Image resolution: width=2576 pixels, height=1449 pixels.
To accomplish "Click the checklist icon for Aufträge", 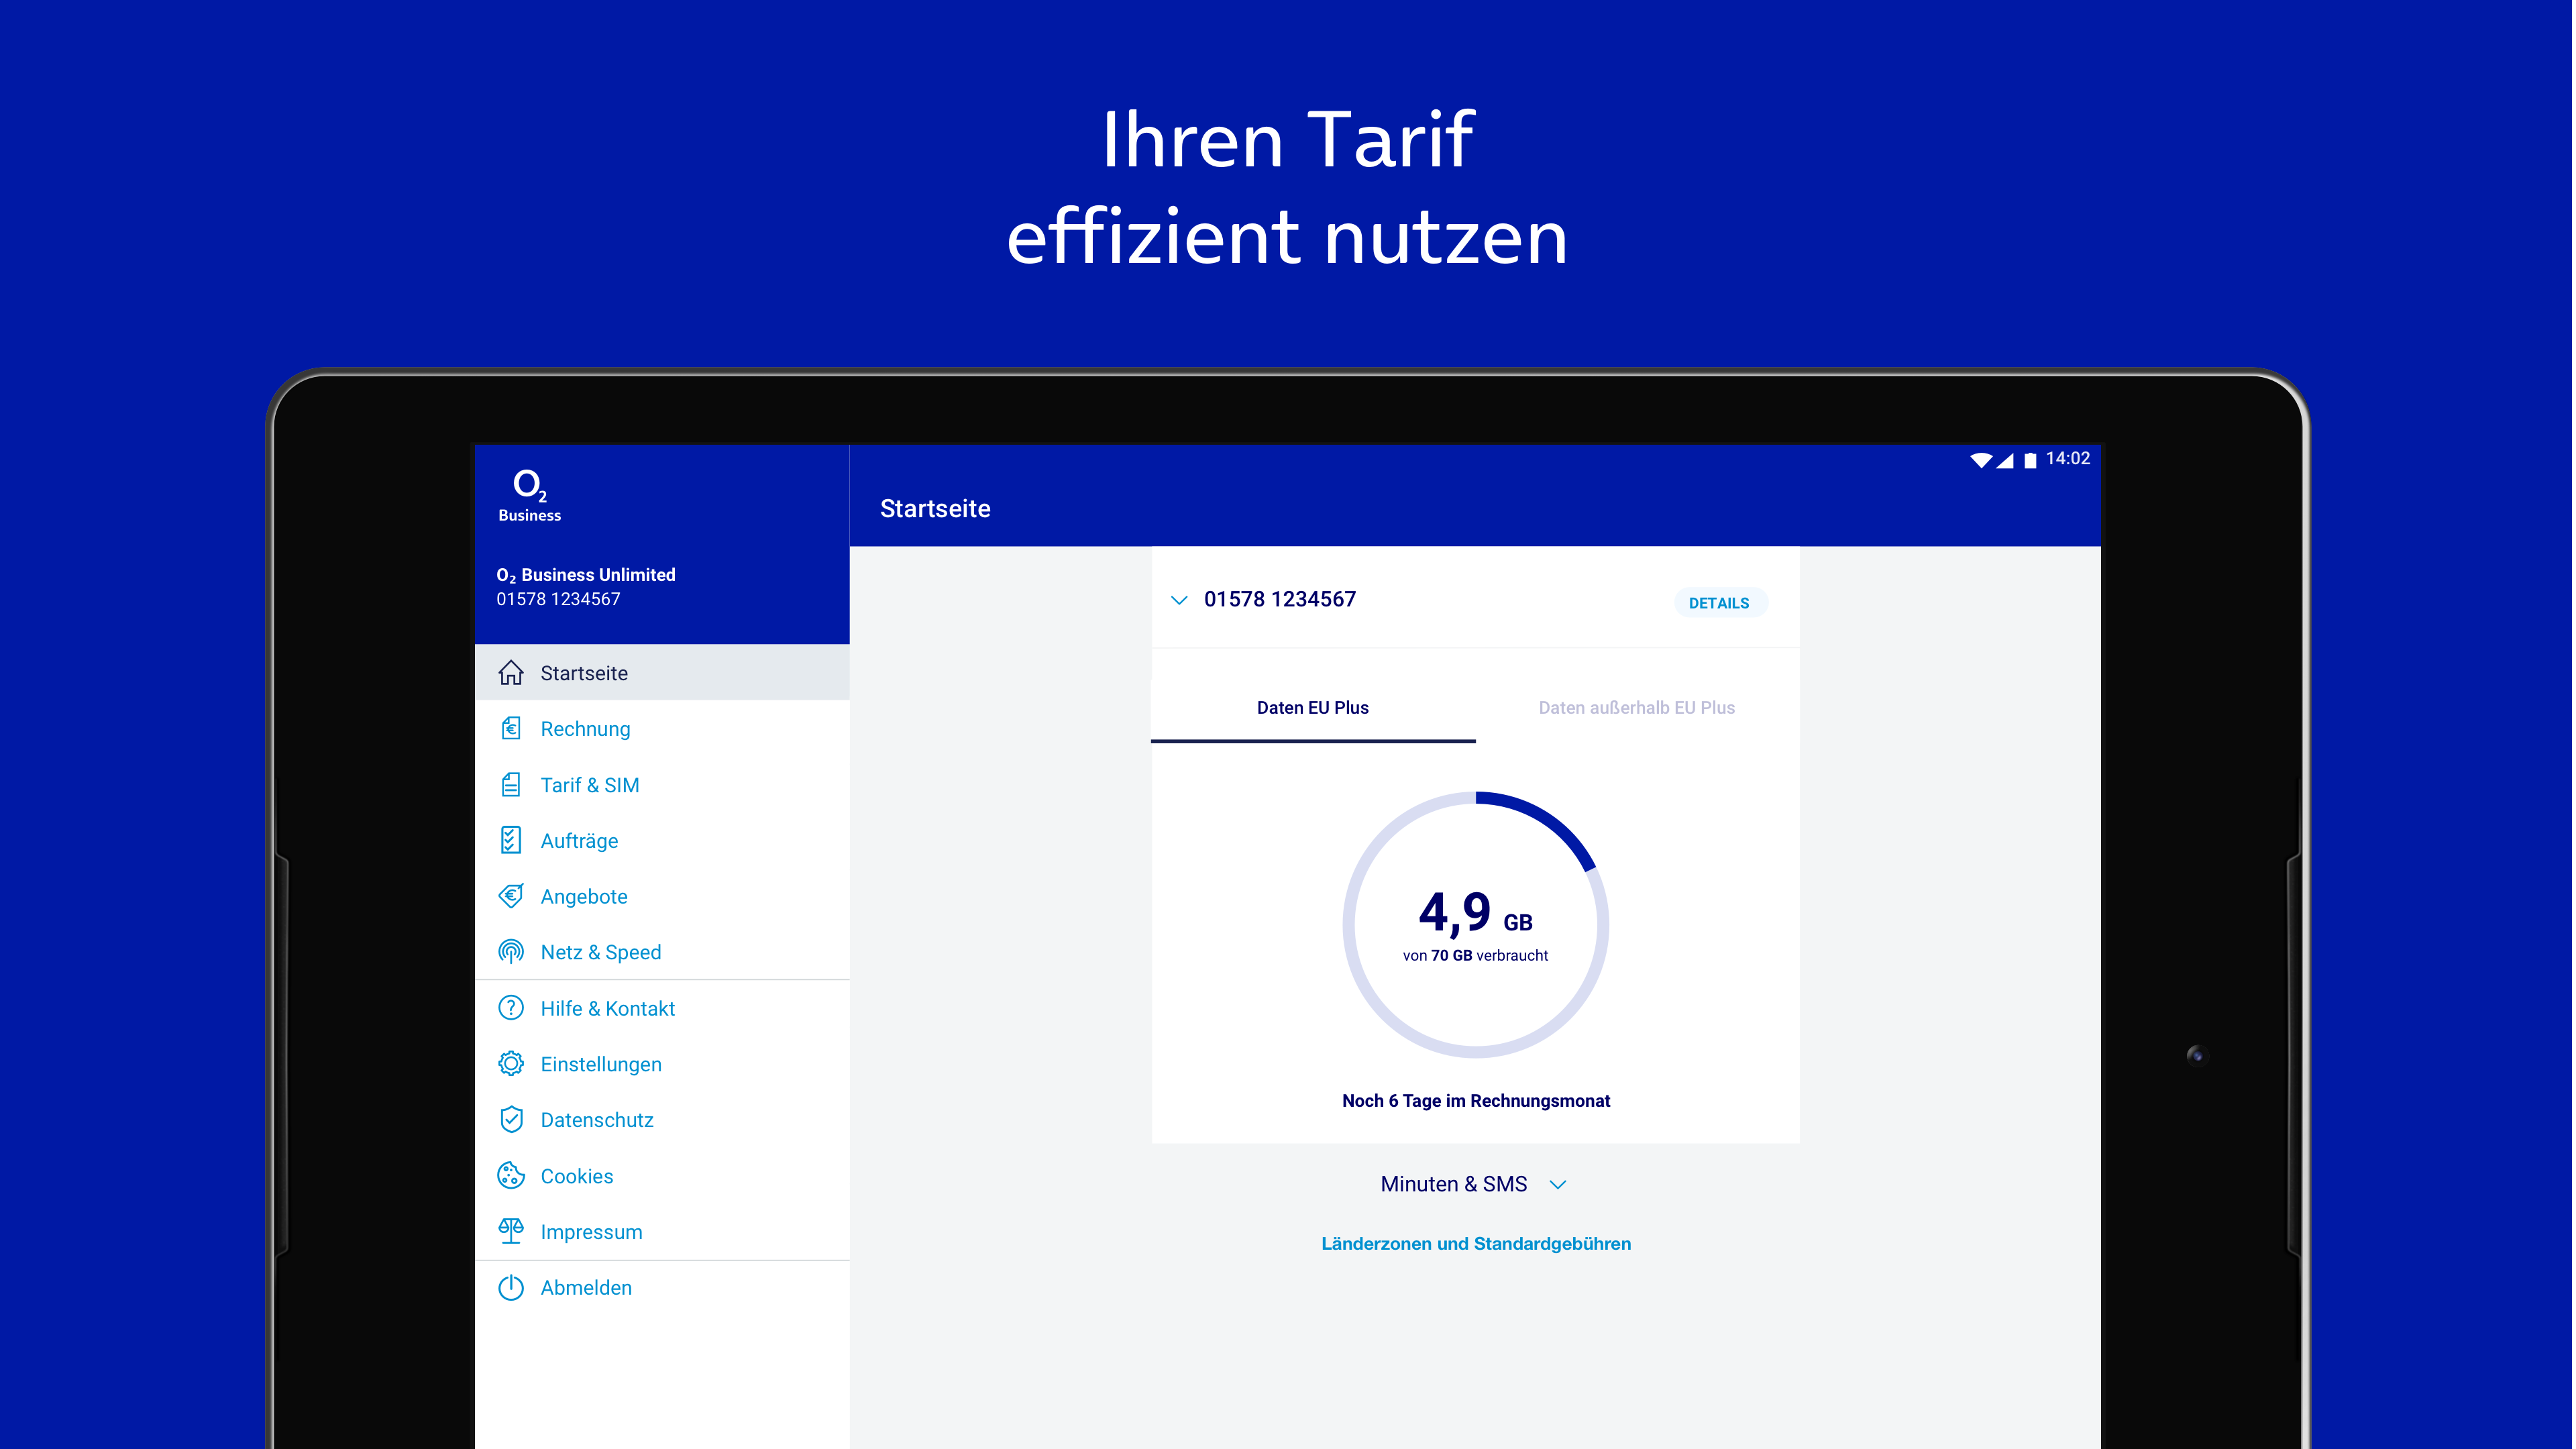I will click(511, 841).
